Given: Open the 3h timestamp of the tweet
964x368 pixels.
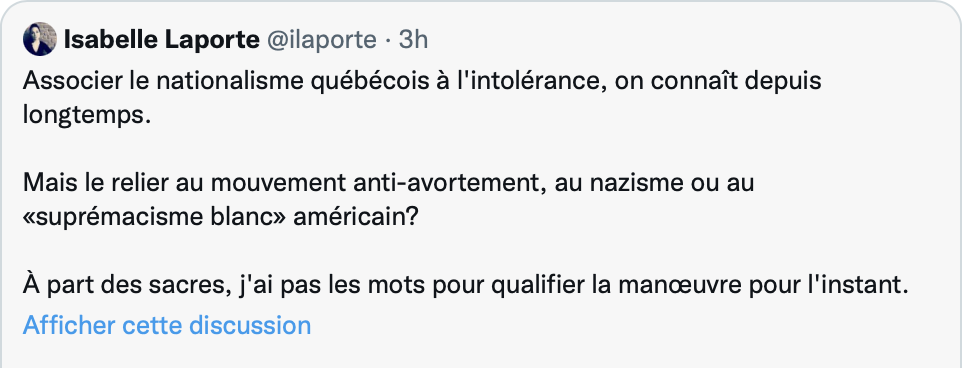Looking at the screenshot, I should [x=413, y=40].
